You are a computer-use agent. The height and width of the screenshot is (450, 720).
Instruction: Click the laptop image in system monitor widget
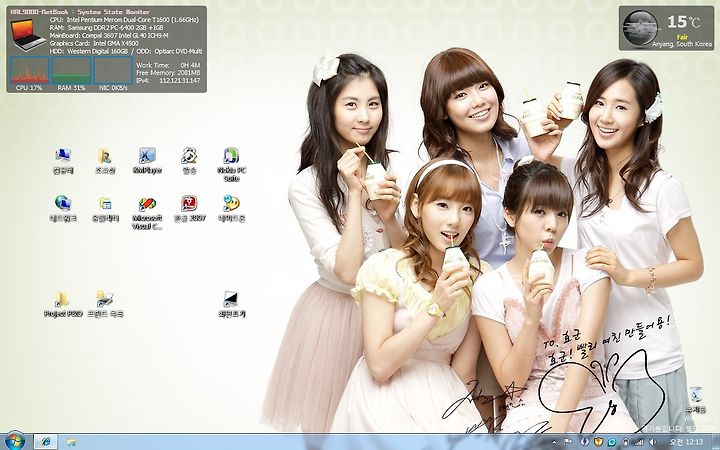point(28,35)
